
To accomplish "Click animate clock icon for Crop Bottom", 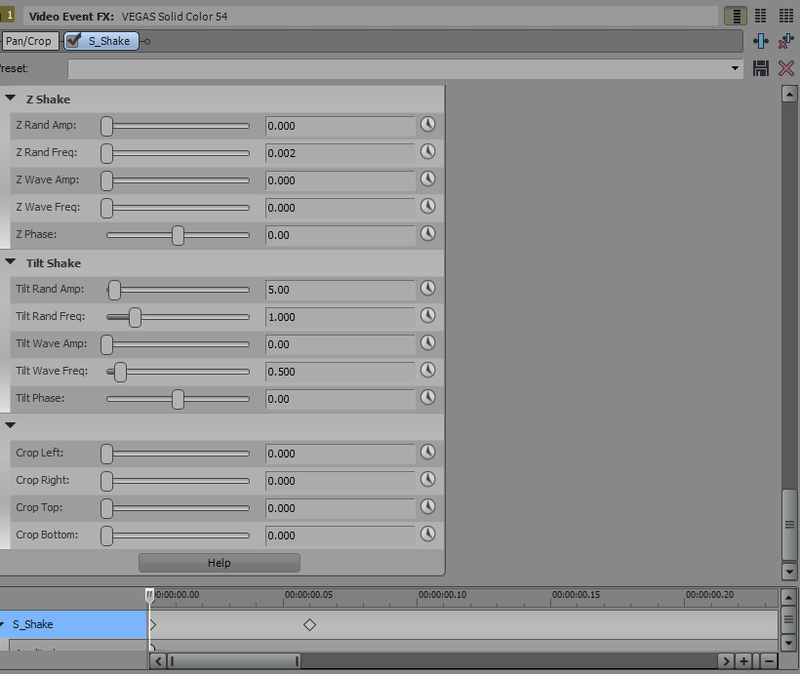I will click(x=428, y=534).
